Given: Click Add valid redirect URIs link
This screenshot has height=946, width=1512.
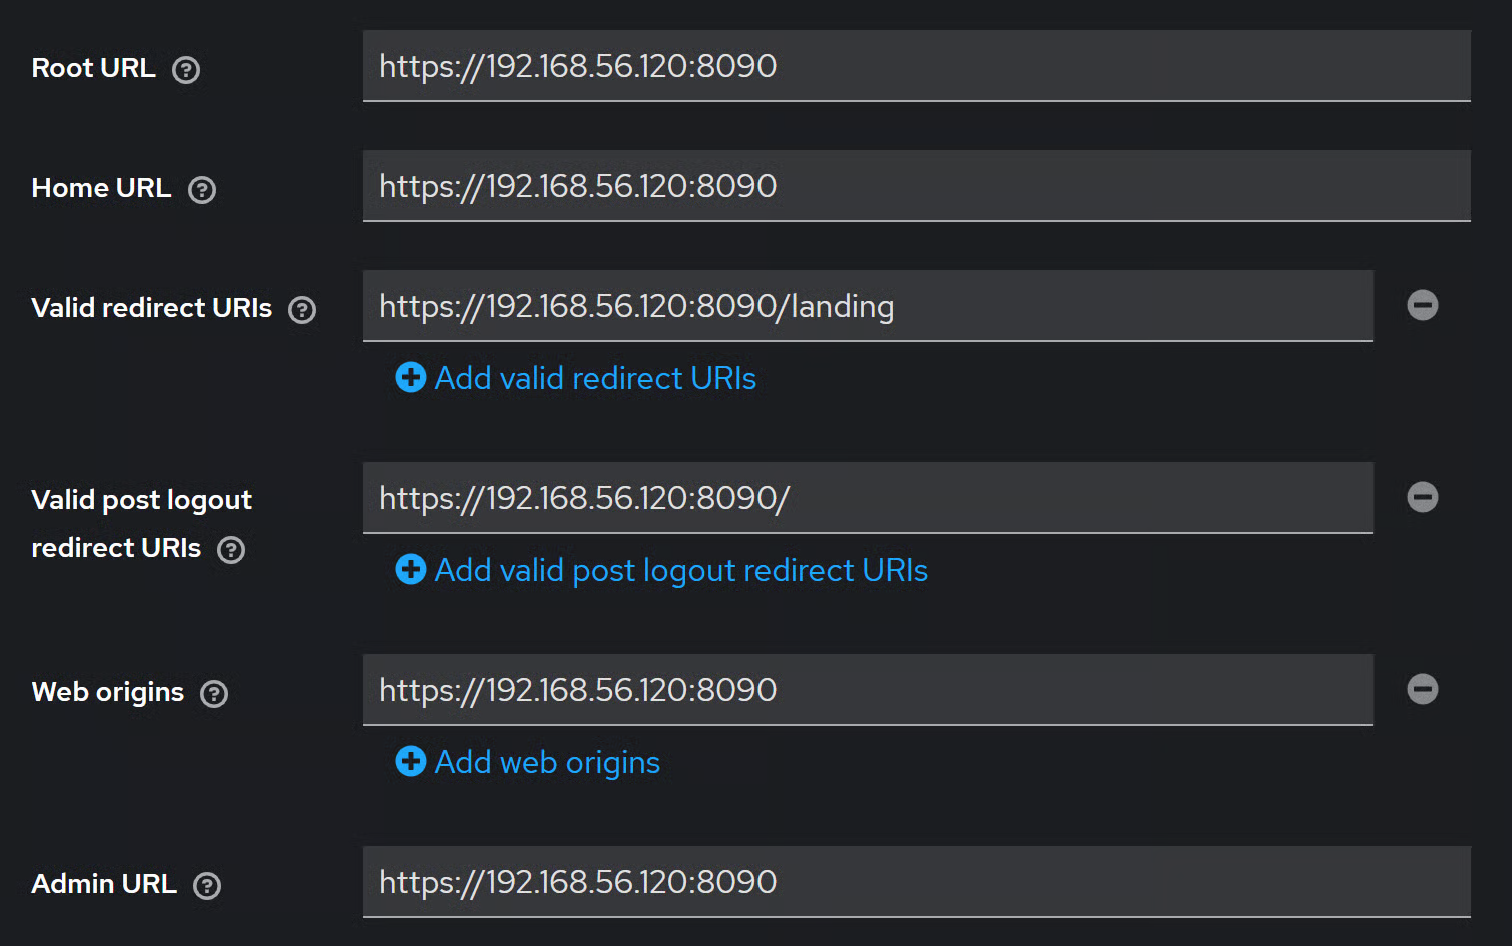Looking at the screenshot, I should pos(594,378).
